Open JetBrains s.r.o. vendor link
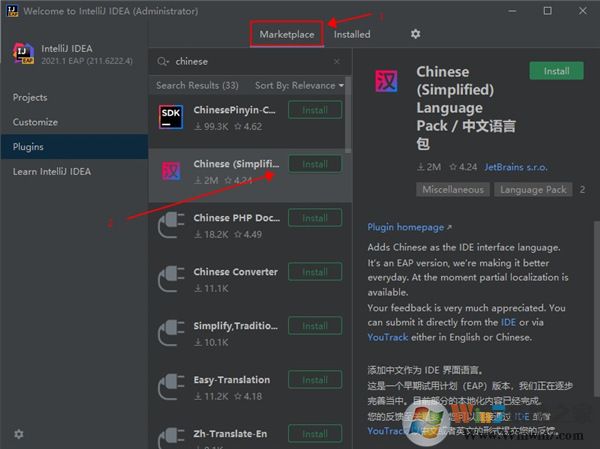Screen dimensions: 600x449 pyautogui.click(x=516, y=167)
